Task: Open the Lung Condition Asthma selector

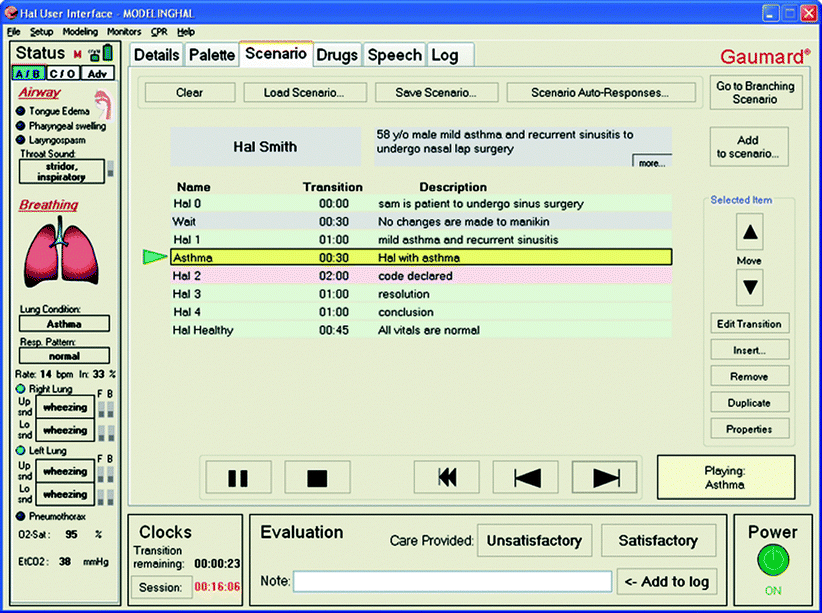Action: (x=64, y=324)
